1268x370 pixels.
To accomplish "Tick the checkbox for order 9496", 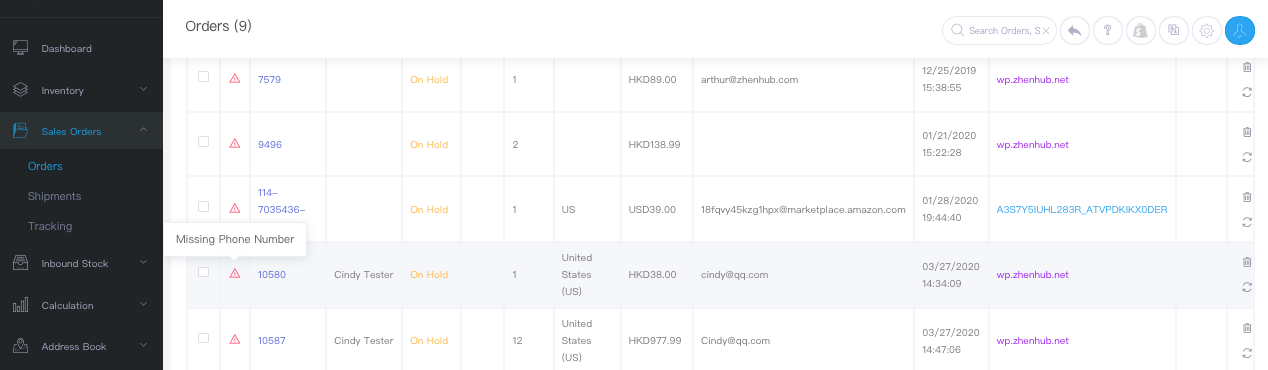I will (x=204, y=142).
